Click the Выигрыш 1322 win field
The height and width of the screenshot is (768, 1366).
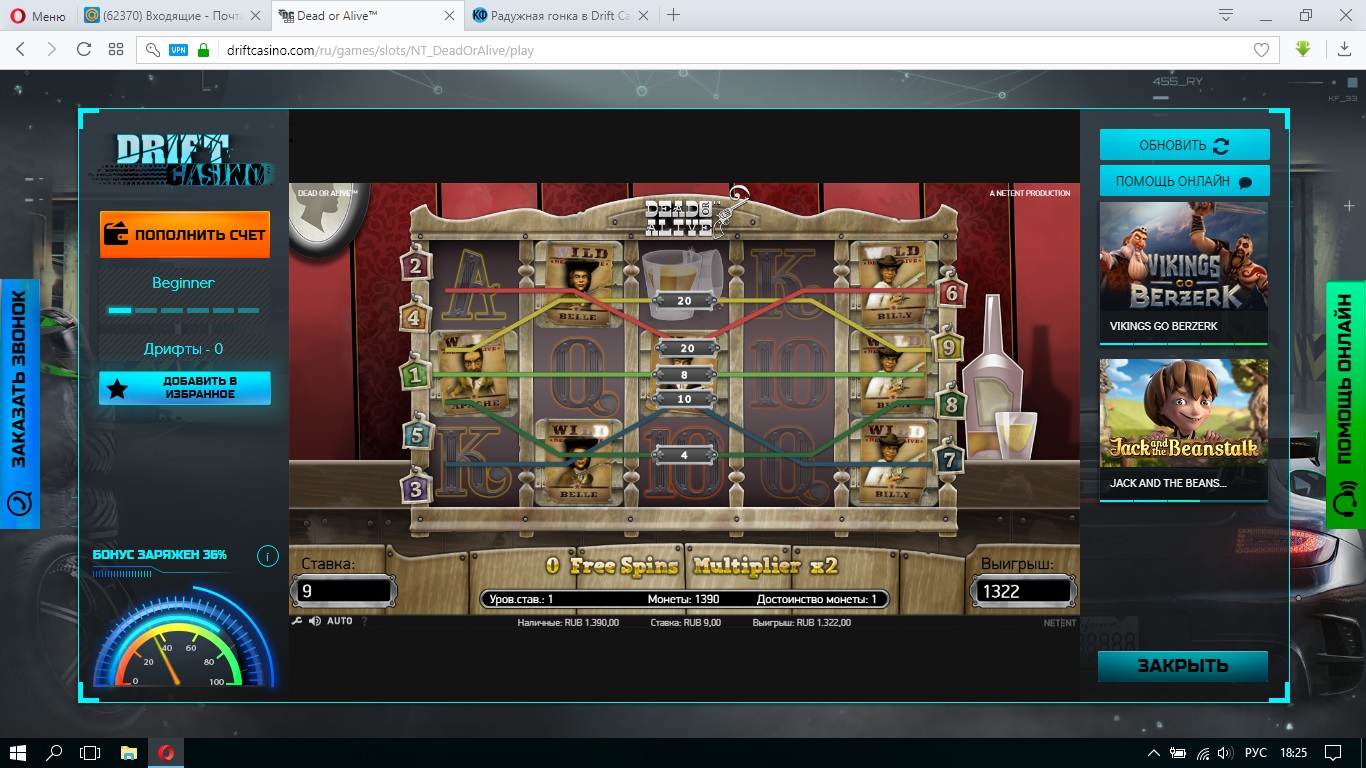1025,591
